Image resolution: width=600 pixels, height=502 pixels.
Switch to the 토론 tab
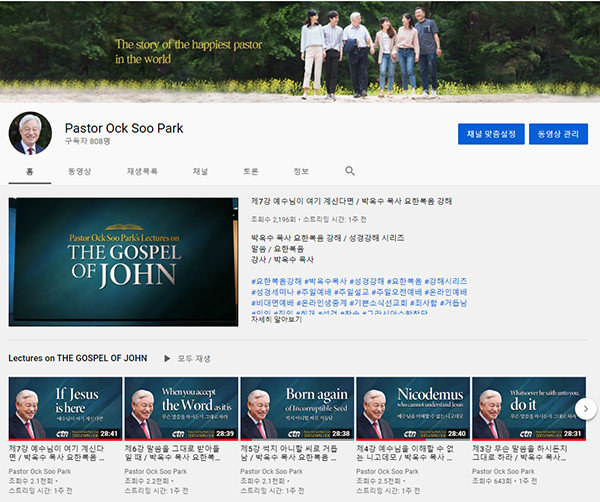pos(251,171)
